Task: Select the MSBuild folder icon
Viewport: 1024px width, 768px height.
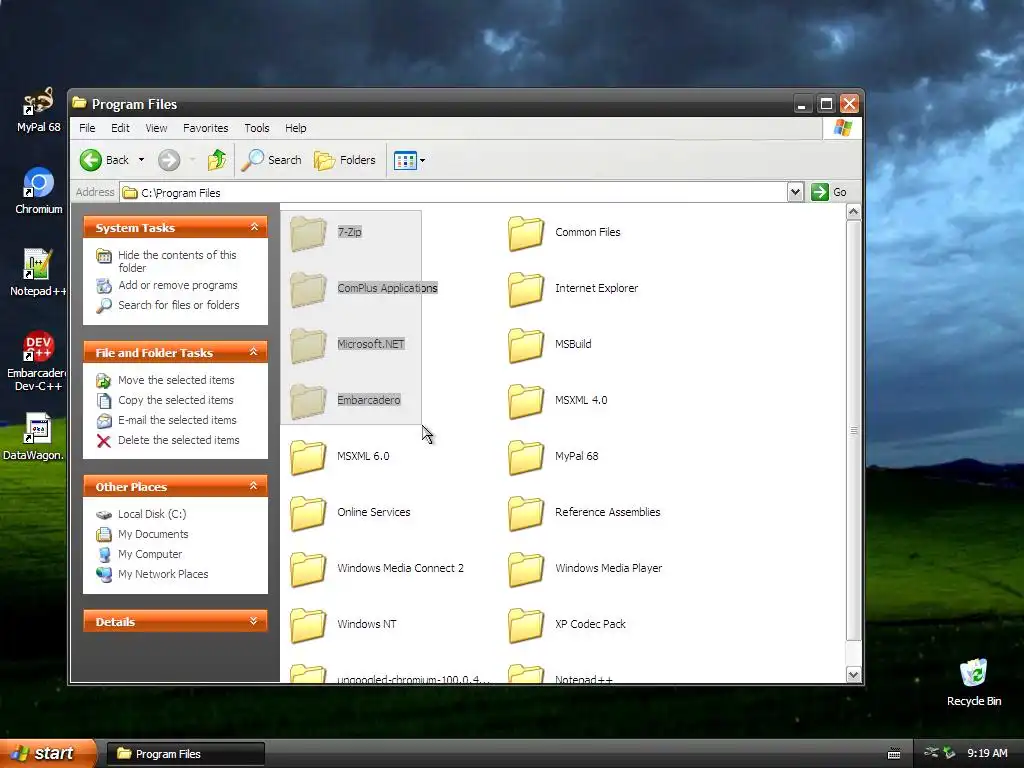Action: pyautogui.click(x=526, y=345)
